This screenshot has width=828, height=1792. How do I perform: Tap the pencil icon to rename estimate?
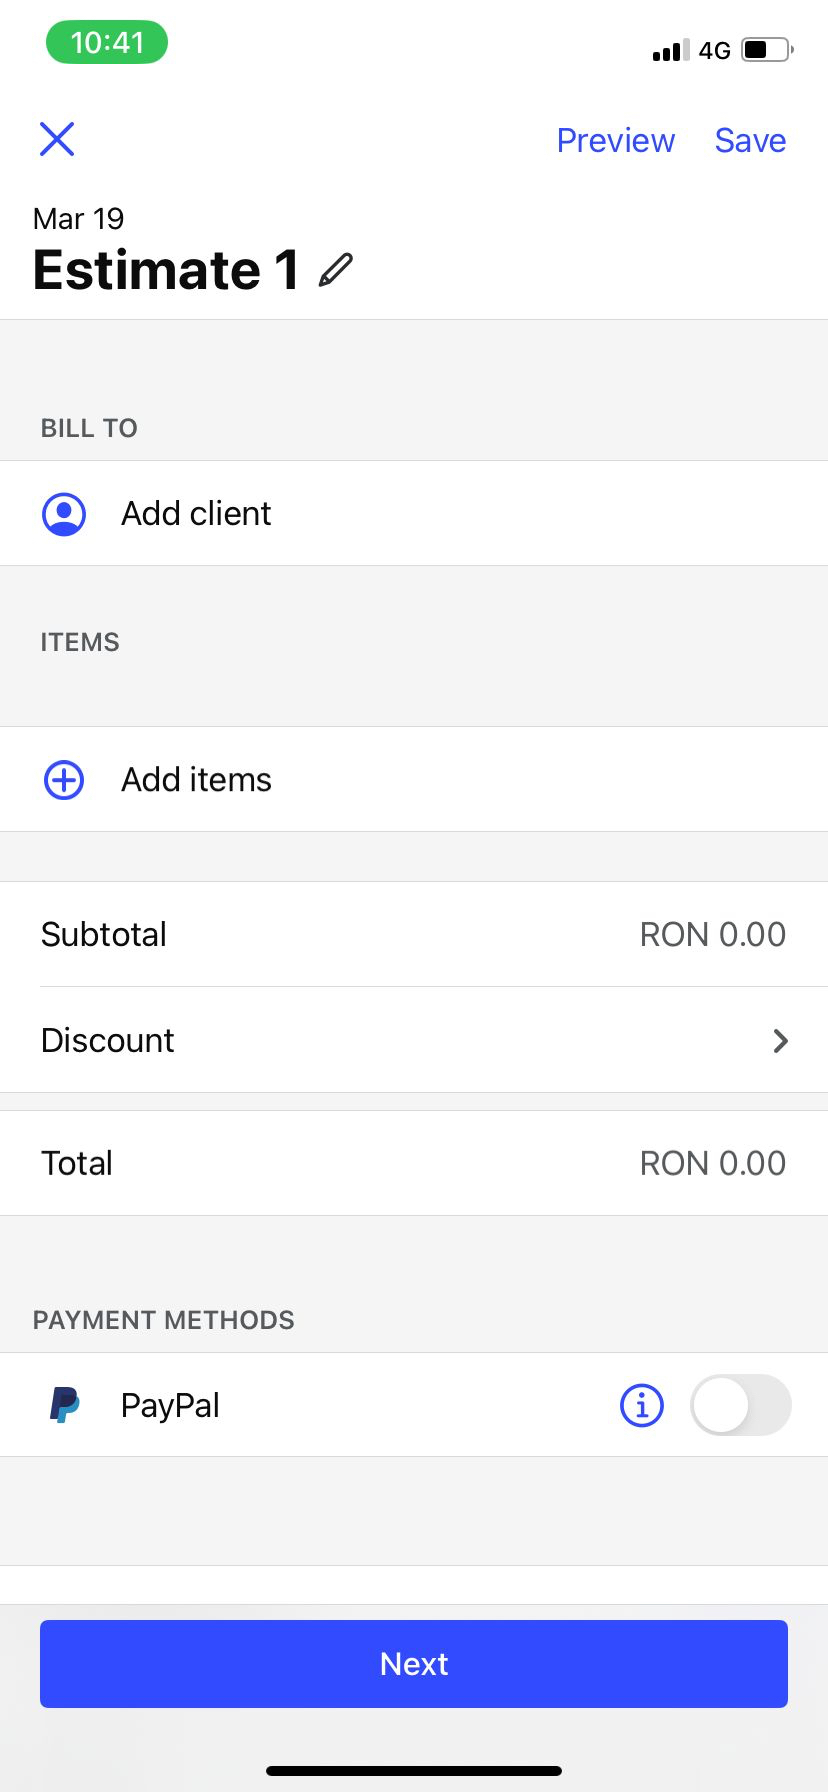pyautogui.click(x=336, y=270)
